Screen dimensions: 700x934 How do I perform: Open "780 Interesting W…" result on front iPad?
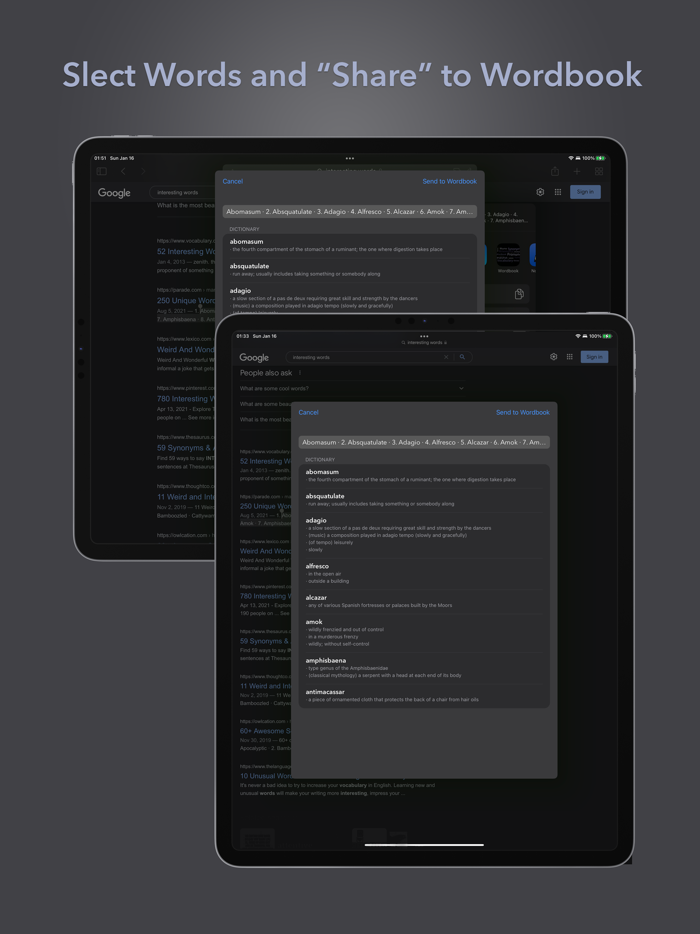click(x=265, y=596)
